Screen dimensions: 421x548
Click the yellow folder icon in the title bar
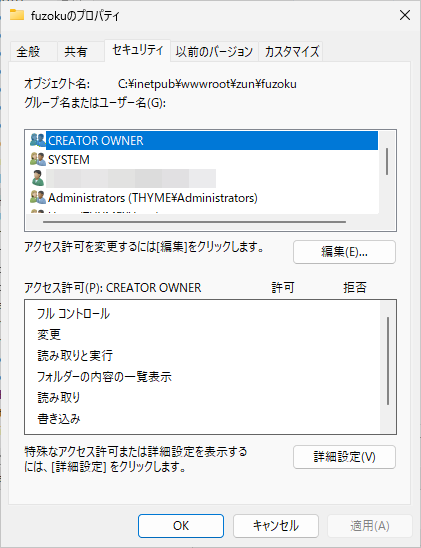pyautogui.click(x=17, y=15)
